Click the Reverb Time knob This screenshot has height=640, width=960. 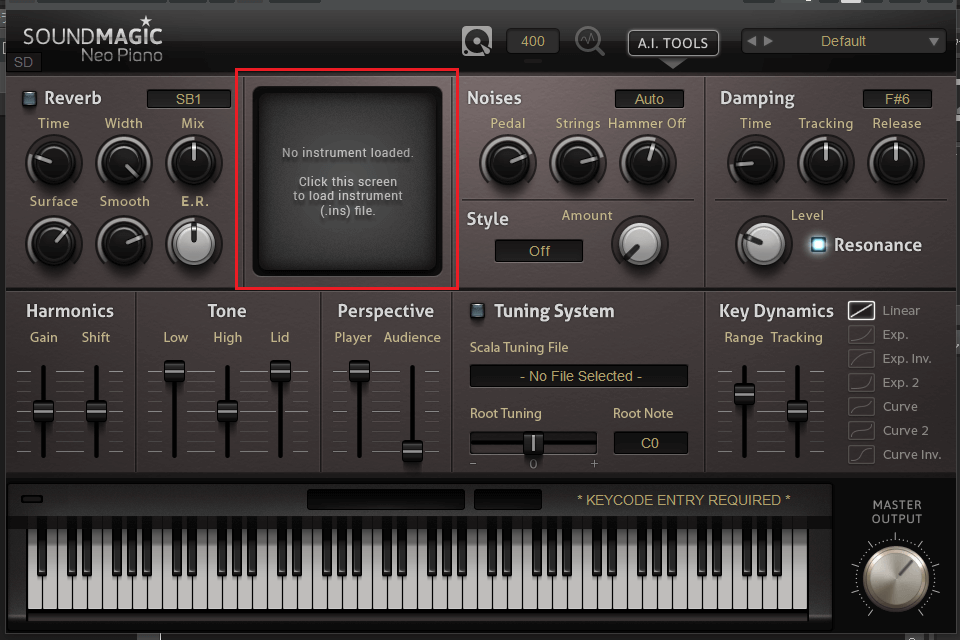(x=53, y=162)
